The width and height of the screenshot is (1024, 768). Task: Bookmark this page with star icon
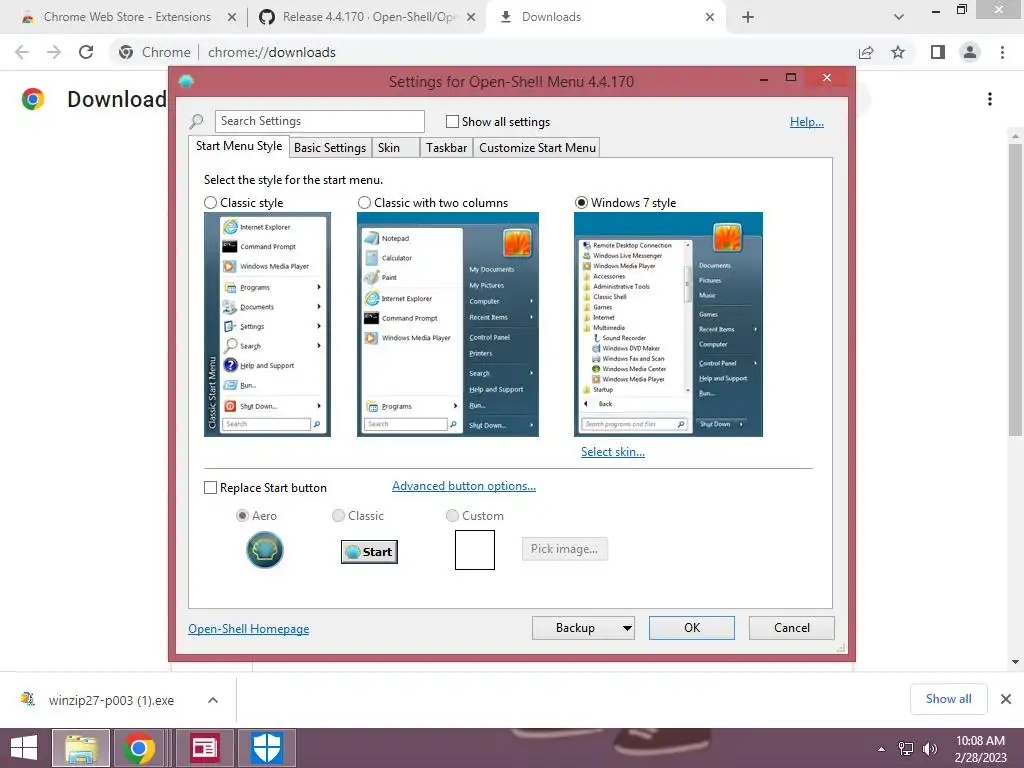pyautogui.click(x=898, y=52)
